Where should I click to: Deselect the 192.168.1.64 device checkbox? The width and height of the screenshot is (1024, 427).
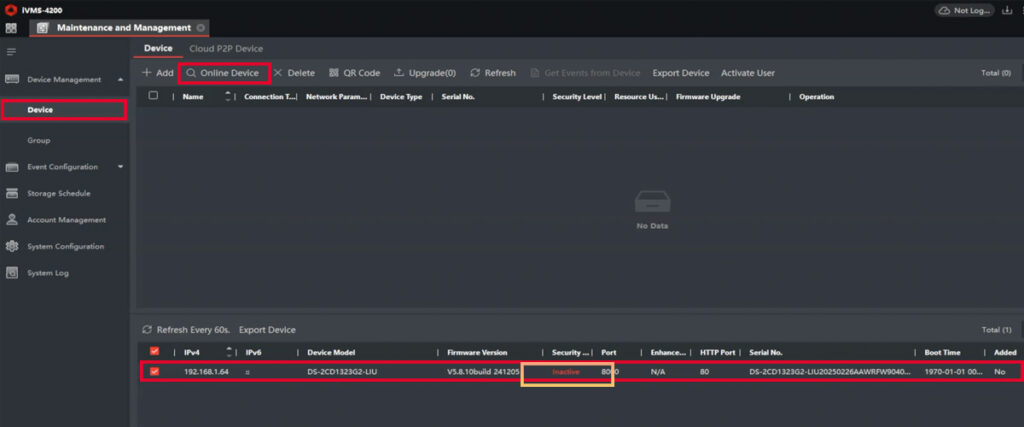154,371
